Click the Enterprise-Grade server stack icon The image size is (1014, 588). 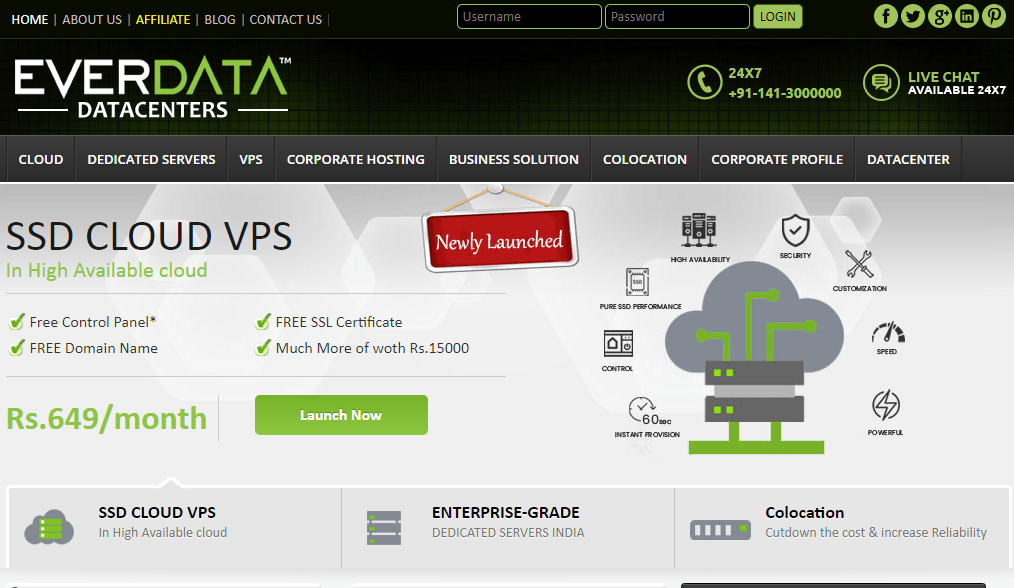coord(384,527)
